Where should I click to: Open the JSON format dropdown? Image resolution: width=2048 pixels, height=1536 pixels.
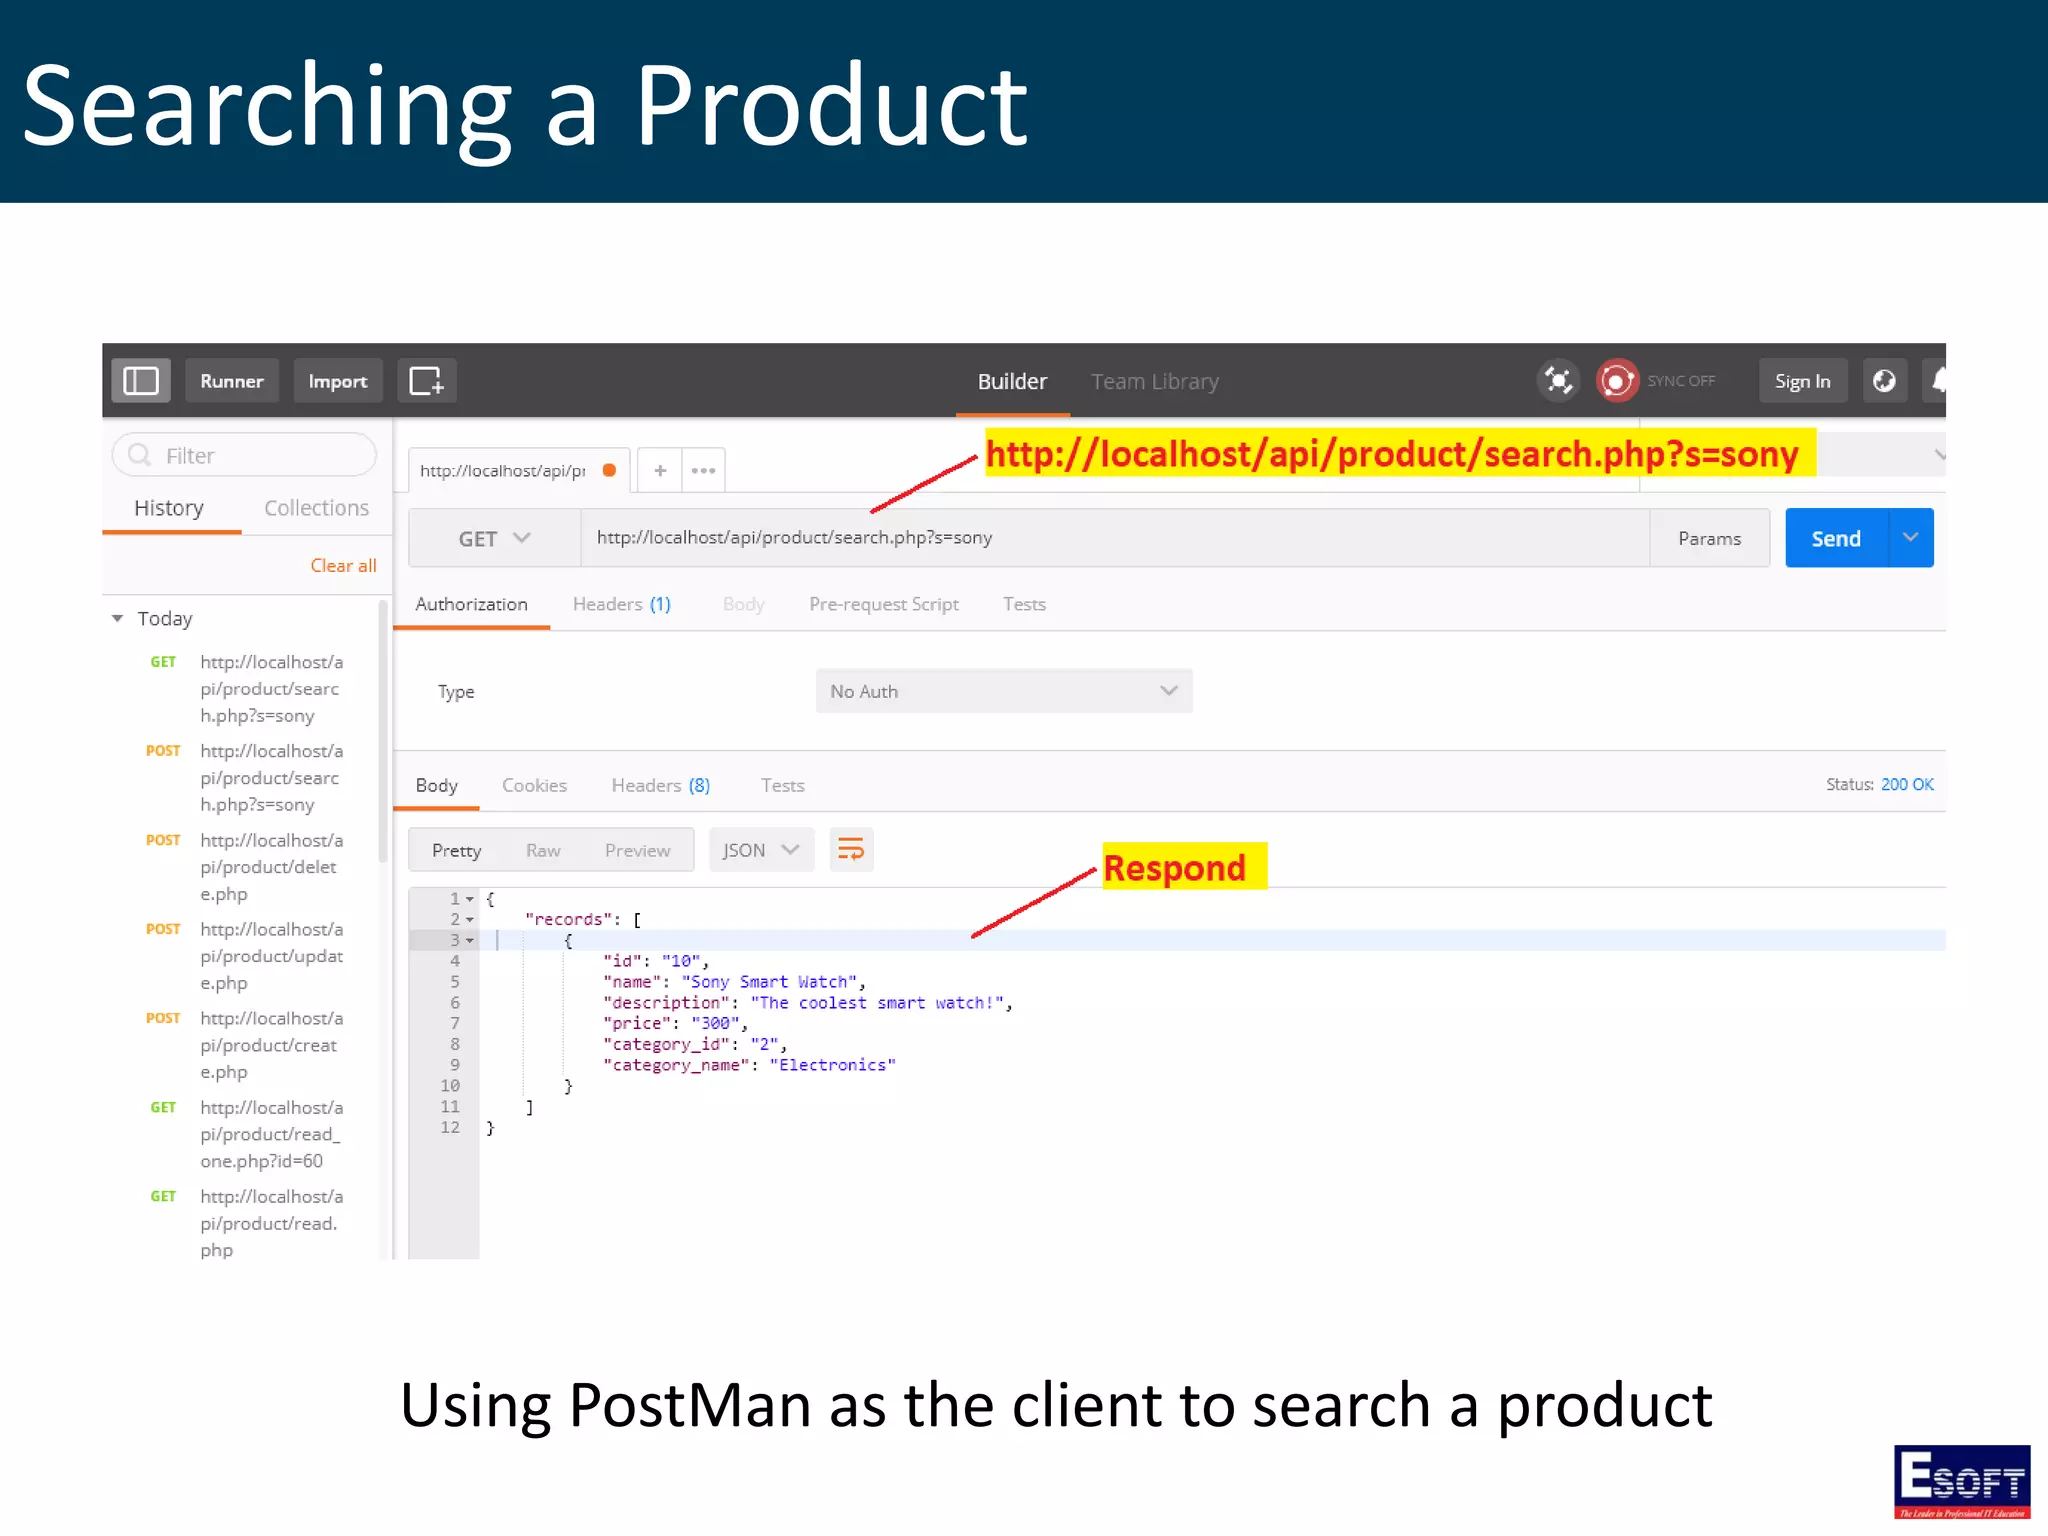tap(761, 850)
